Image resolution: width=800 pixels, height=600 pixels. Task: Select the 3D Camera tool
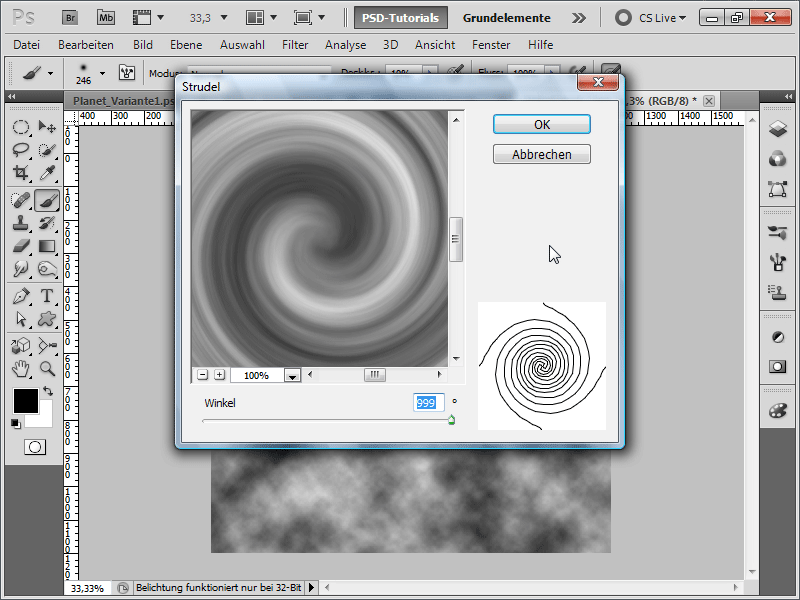pos(47,346)
